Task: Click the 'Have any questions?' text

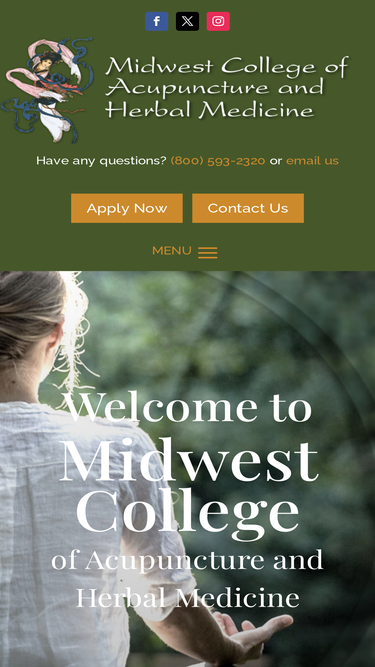Action: (x=101, y=161)
